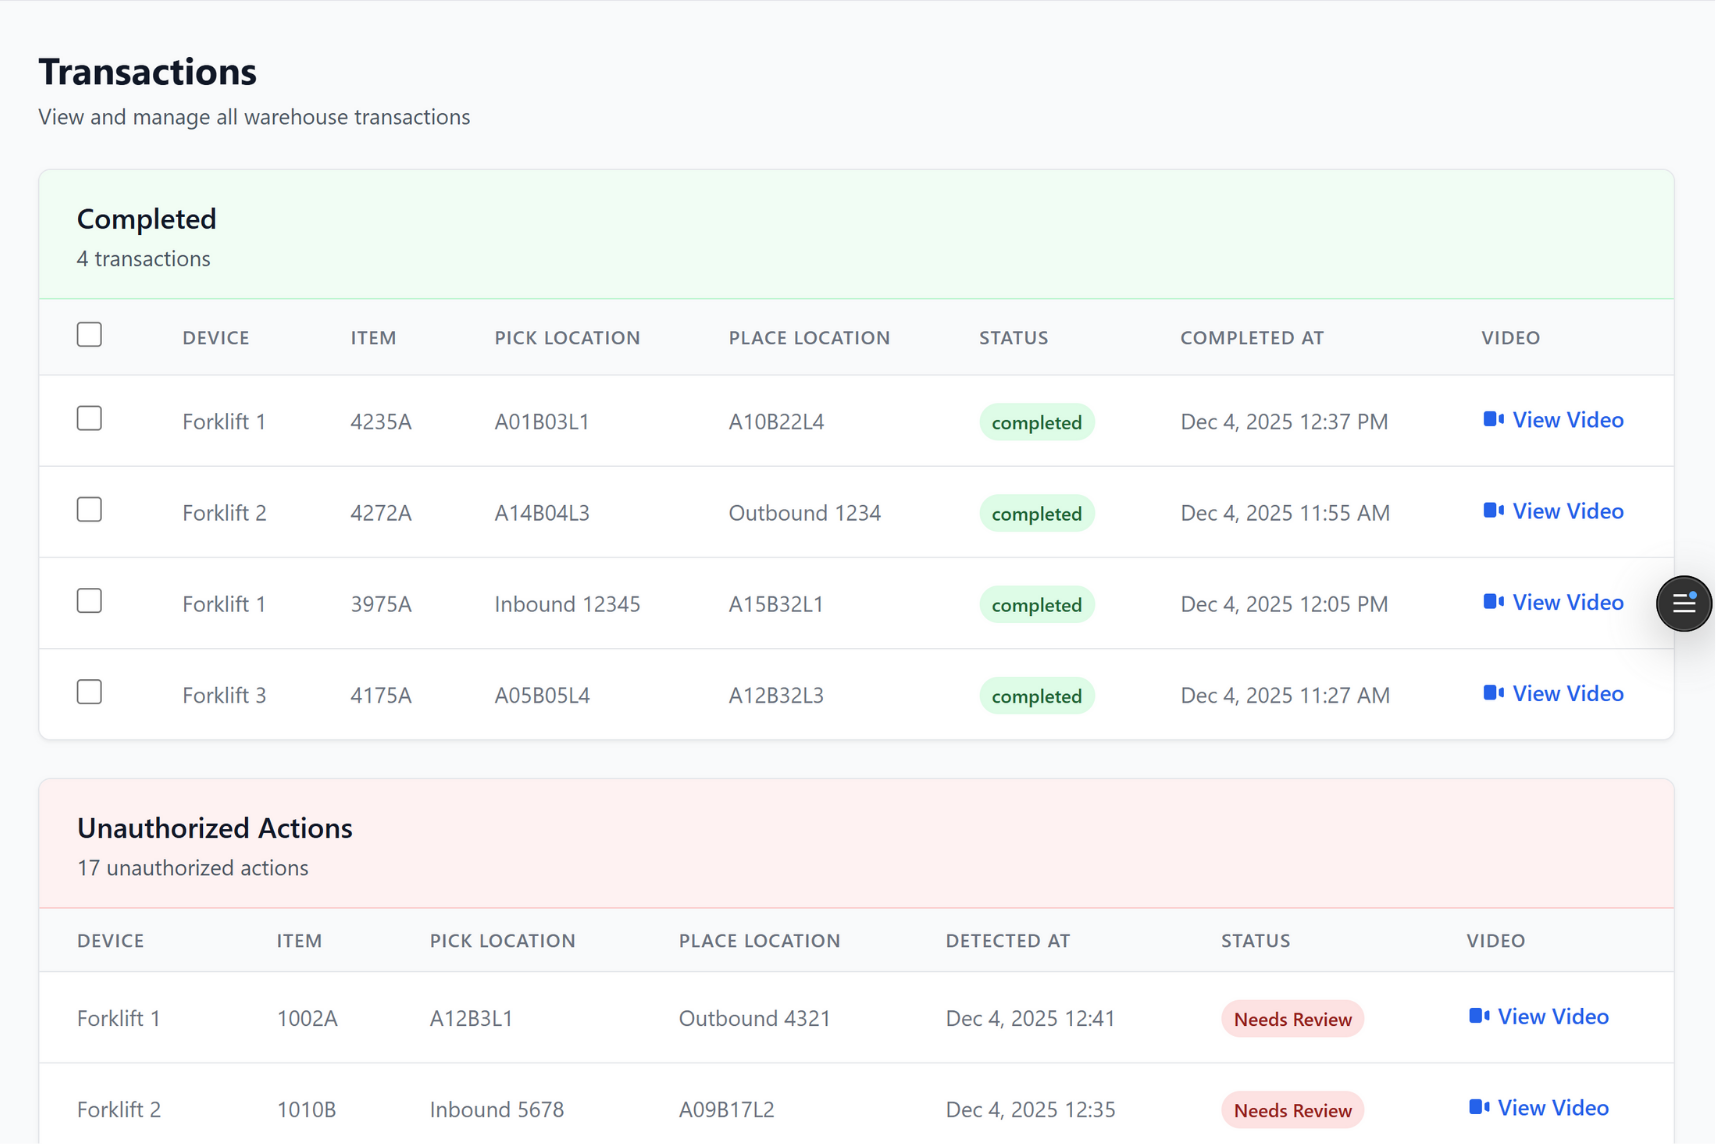Check the Forklift 3 transaction checkbox
Image resolution: width=1716 pixels, height=1144 pixels.
coord(89,692)
